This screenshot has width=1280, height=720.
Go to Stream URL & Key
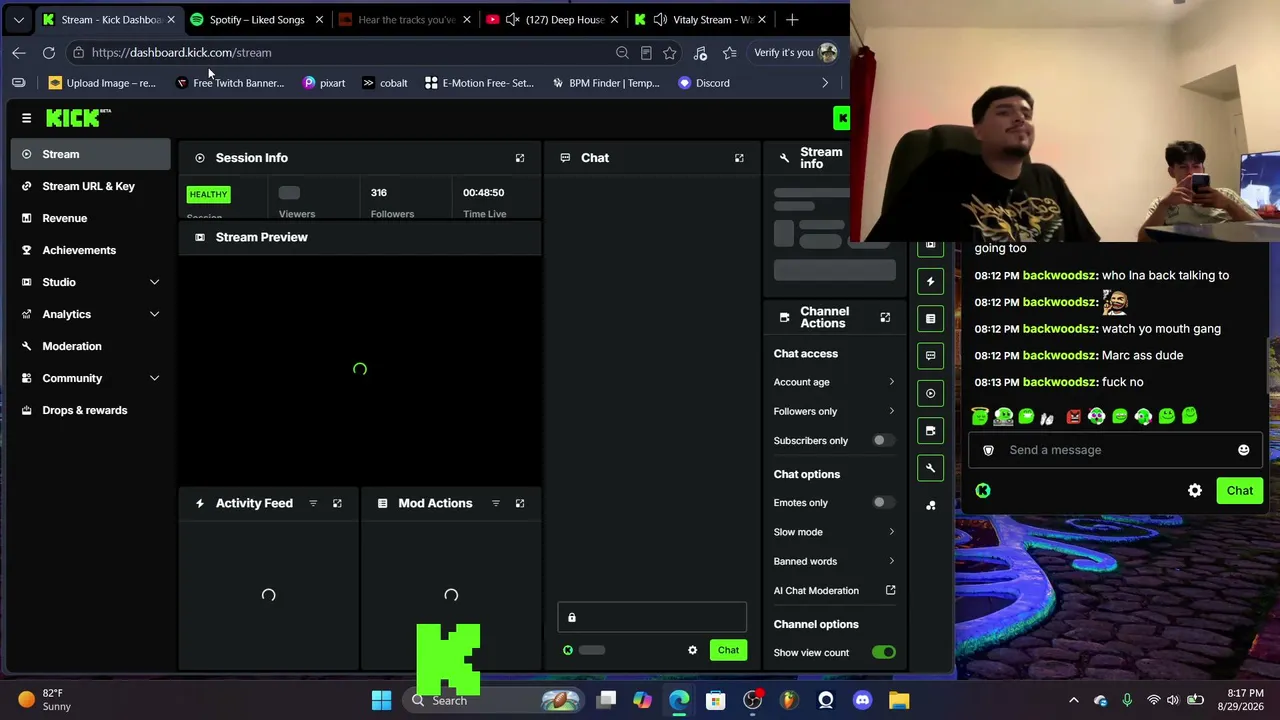point(91,186)
